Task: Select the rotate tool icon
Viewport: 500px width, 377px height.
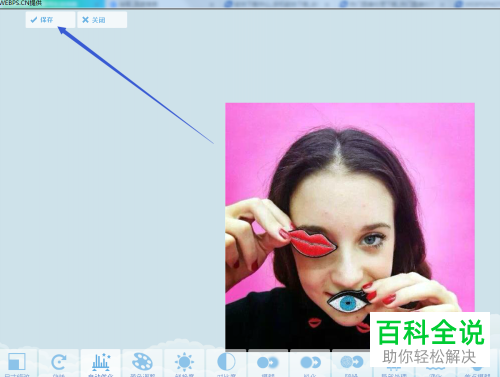Action: (59, 362)
